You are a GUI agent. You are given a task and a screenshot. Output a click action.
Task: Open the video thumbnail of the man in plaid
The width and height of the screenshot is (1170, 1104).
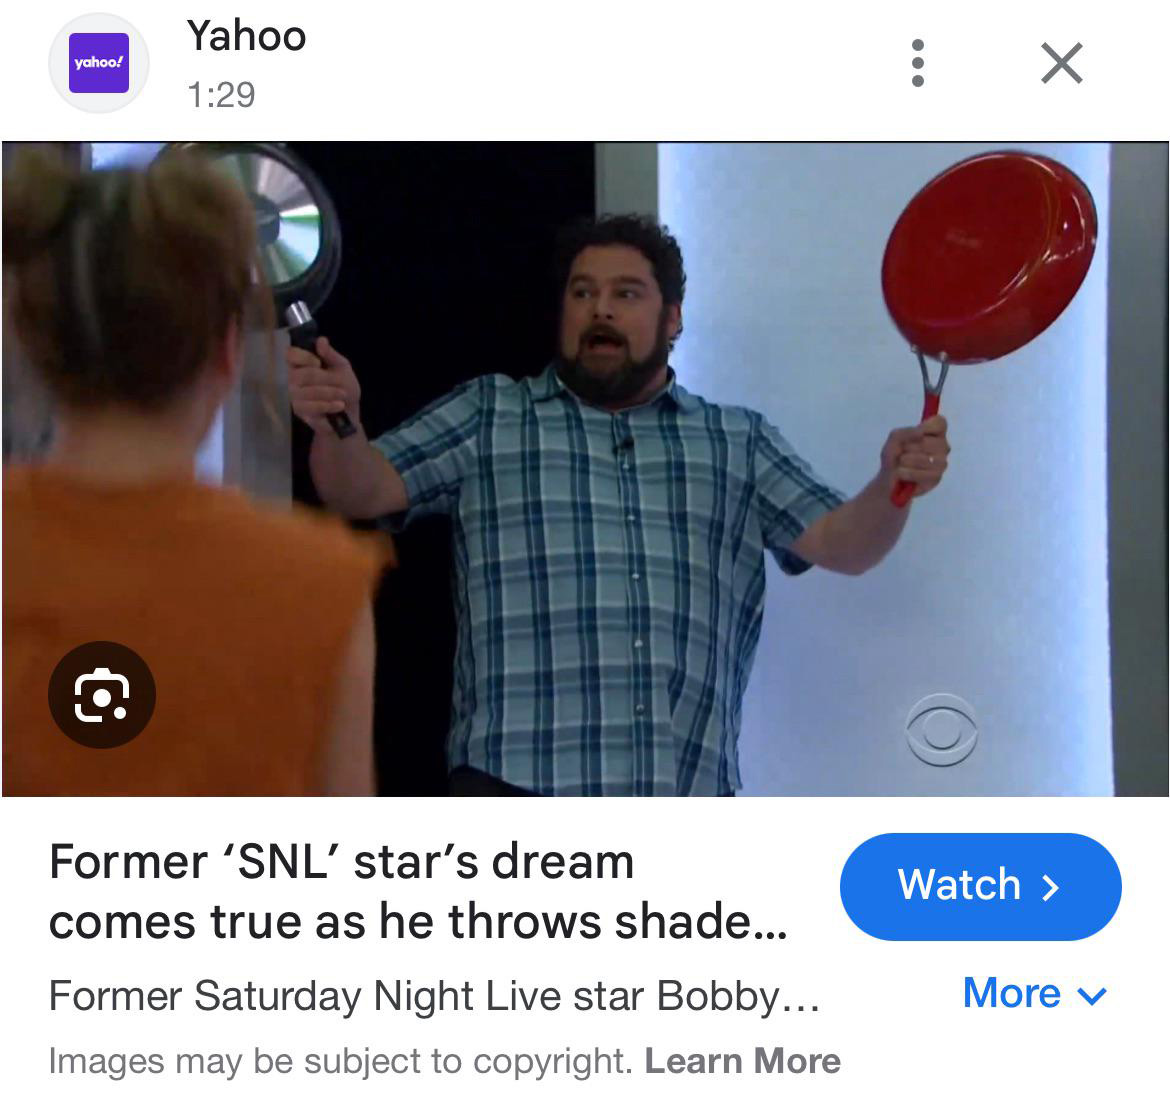[x=585, y=468]
